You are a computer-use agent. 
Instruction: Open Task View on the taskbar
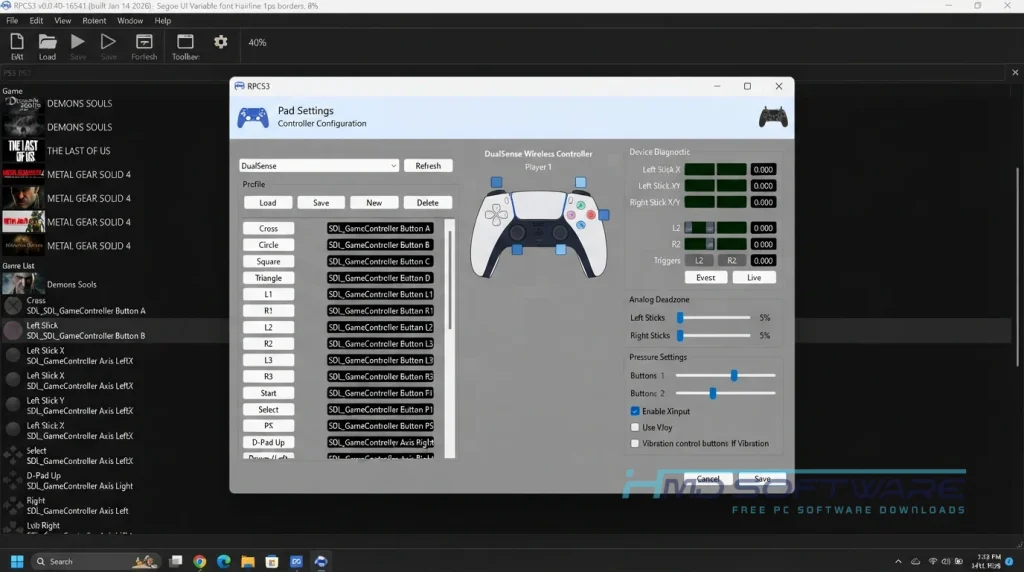176,562
